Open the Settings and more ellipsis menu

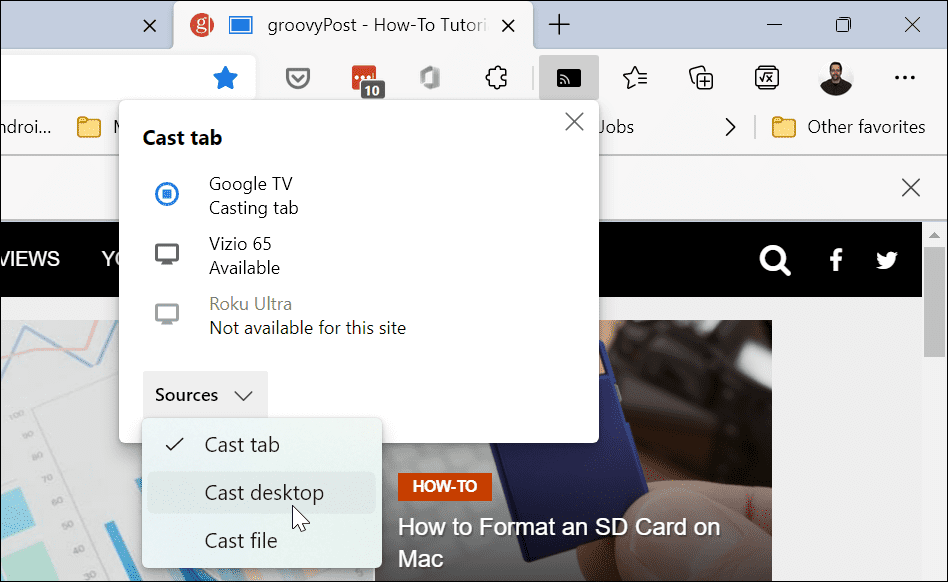904,77
